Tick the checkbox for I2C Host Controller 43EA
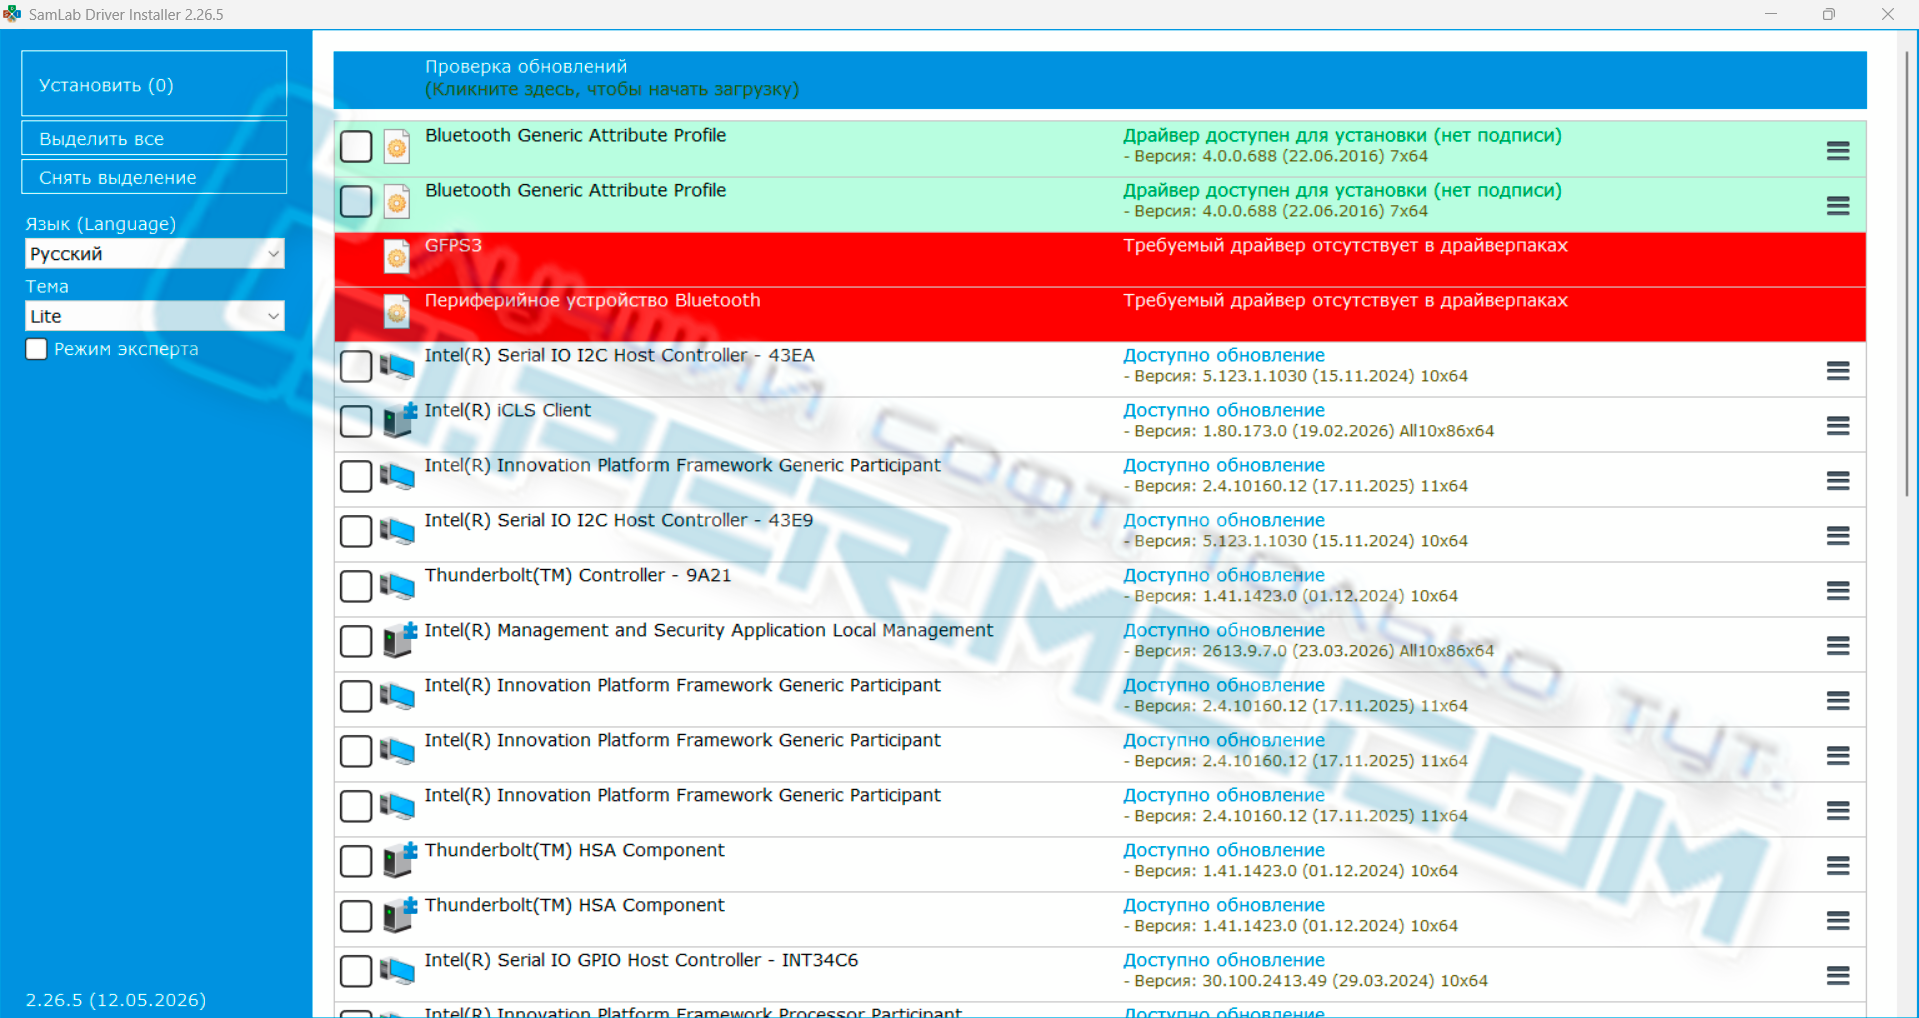This screenshot has height=1018, width=1919. tap(356, 367)
